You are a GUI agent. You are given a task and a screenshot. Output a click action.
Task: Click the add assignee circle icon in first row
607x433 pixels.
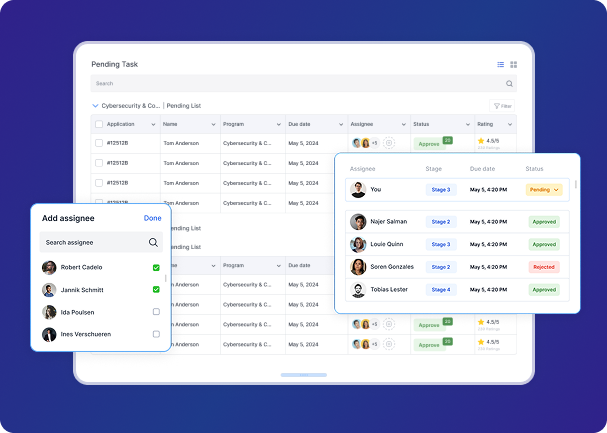(389, 143)
